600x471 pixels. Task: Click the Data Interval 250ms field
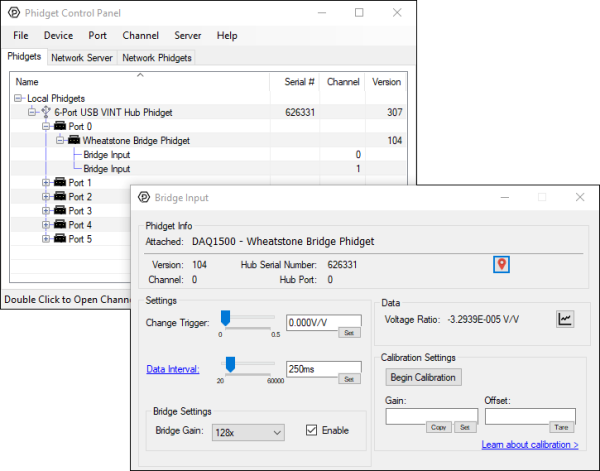pyautogui.click(x=324, y=368)
